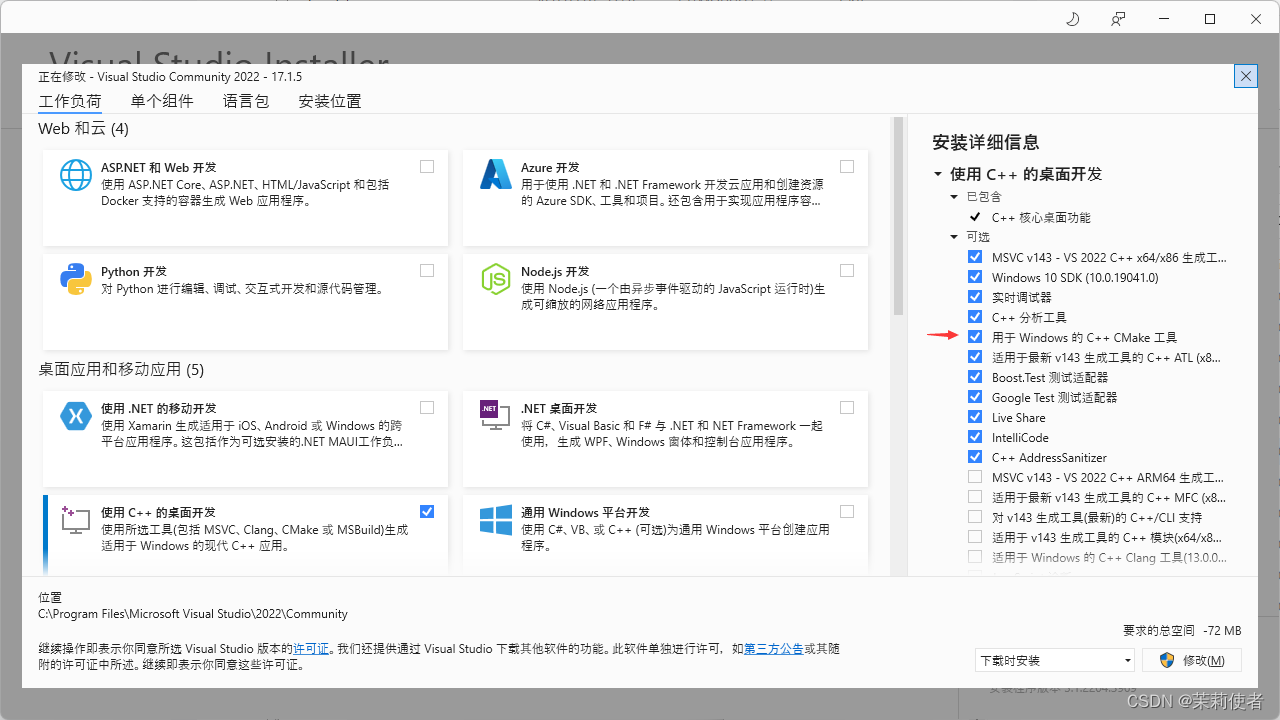This screenshot has height=720, width=1280.
Task: Enable the .NET mobile development workload checkbox
Action: (427, 408)
